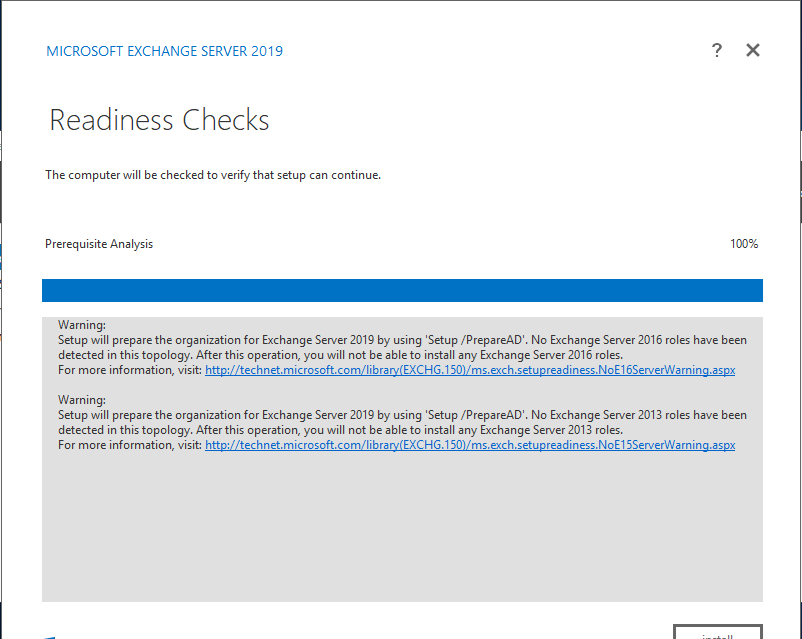Click the Prerequisite Analysis progress bar
The height and width of the screenshot is (639, 802).
[402, 290]
